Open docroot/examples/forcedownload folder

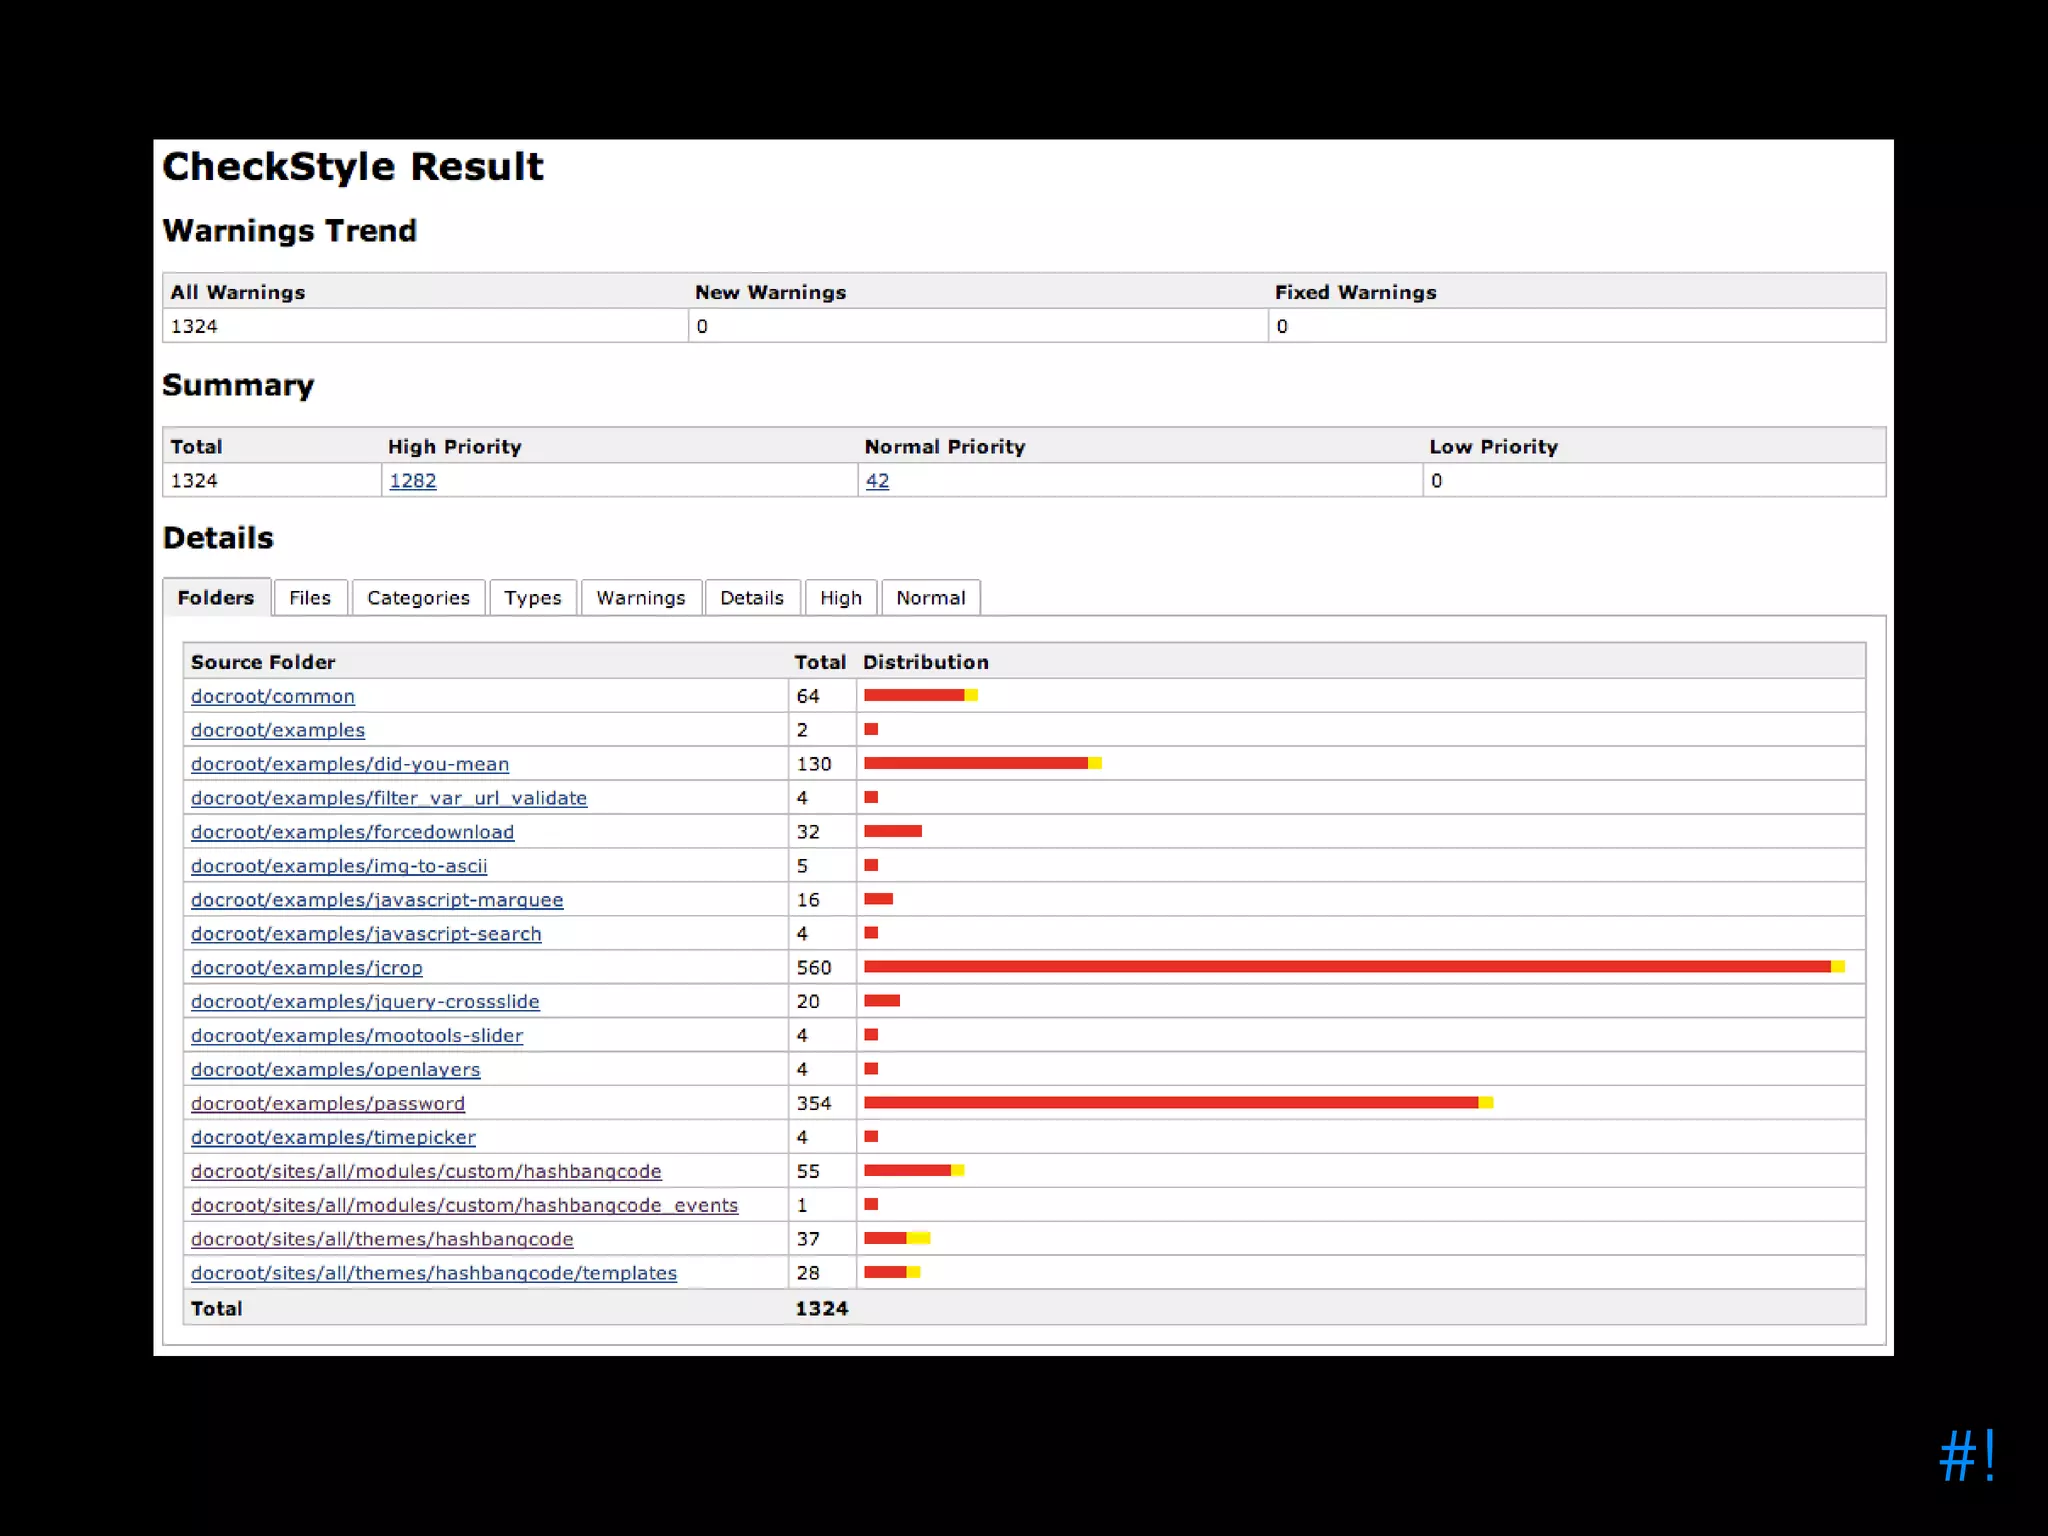point(352,833)
